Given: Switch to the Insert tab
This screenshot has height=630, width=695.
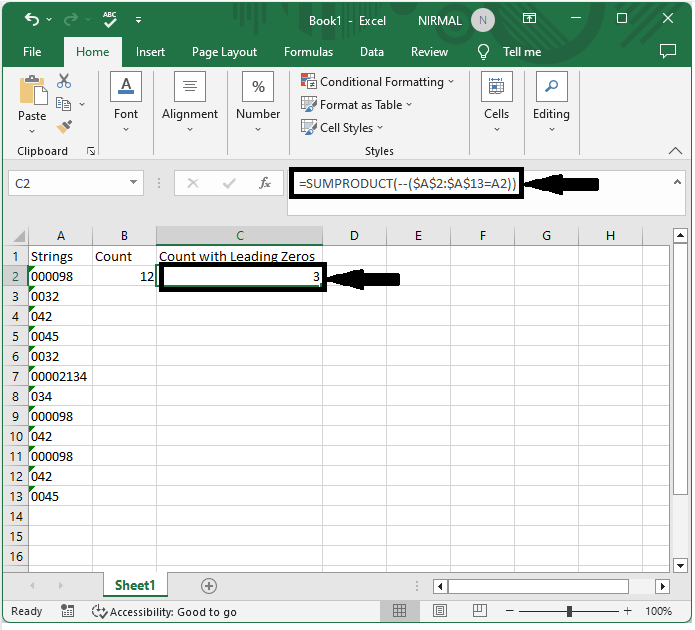Looking at the screenshot, I should pyautogui.click(x=150, y=52).
